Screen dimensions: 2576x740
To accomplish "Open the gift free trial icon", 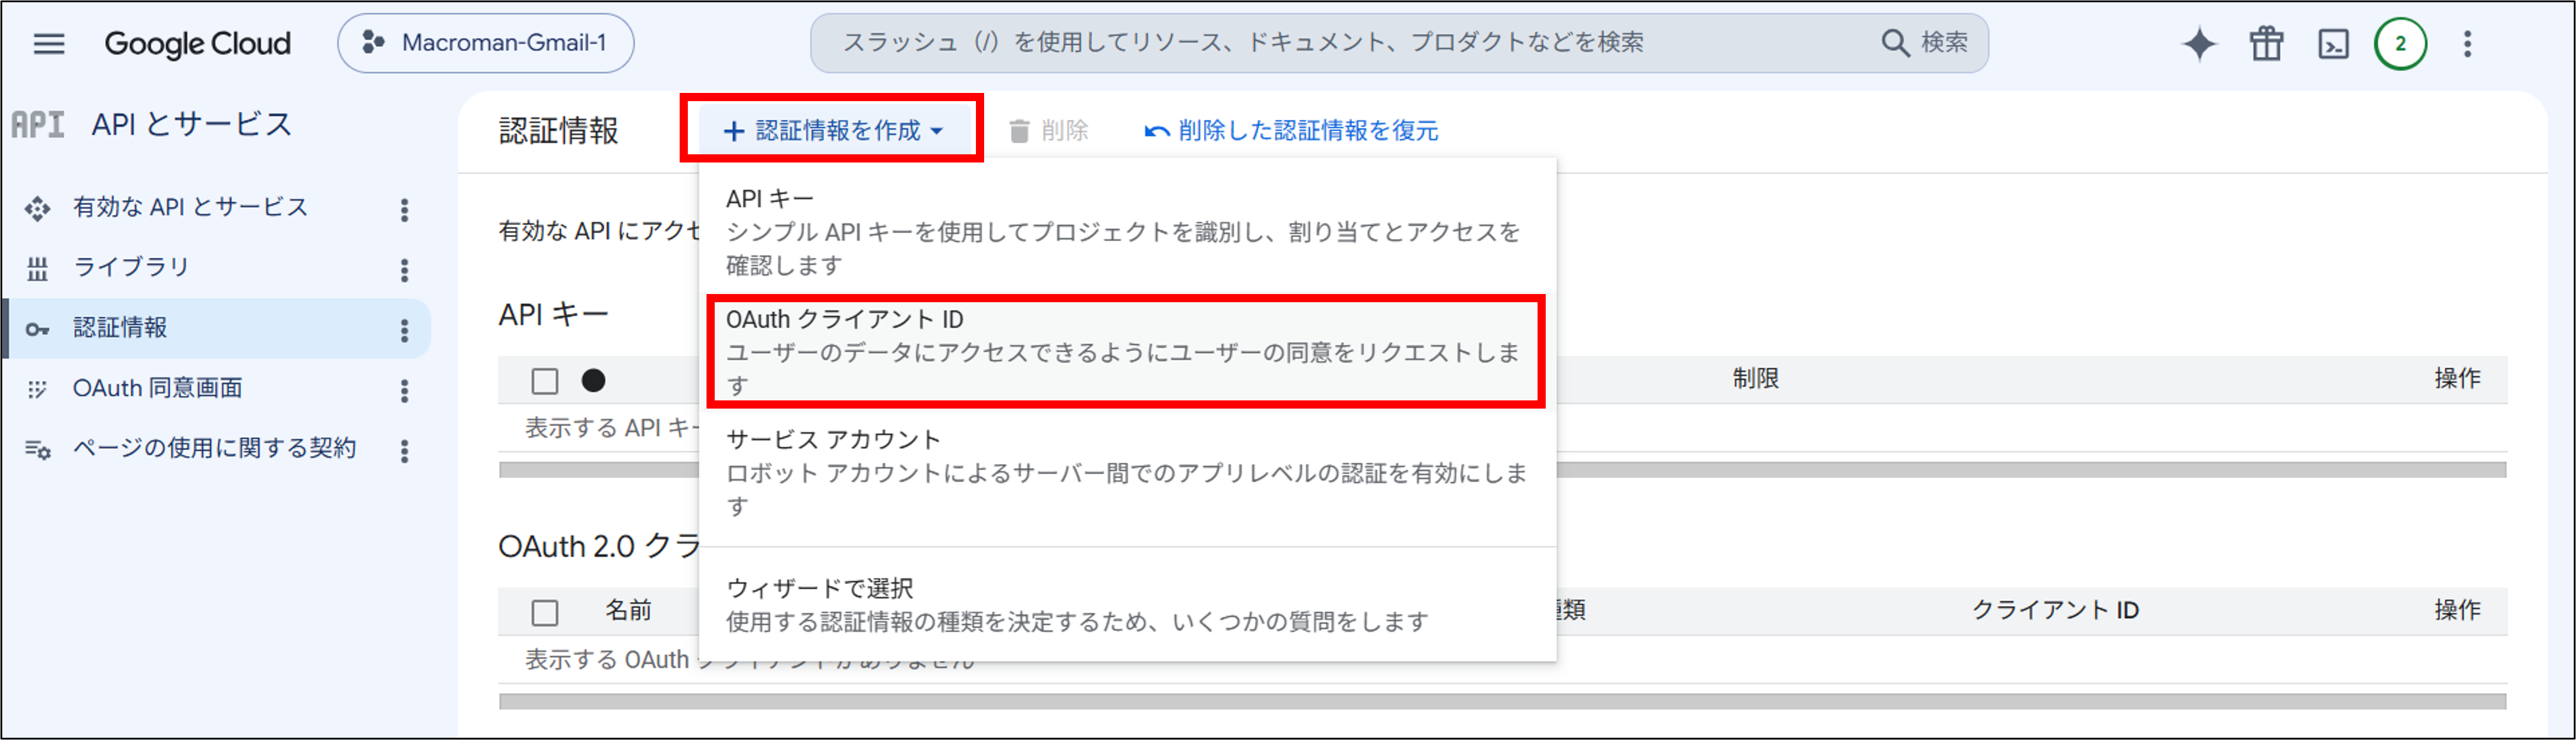I will click(x=2266, y=44).
